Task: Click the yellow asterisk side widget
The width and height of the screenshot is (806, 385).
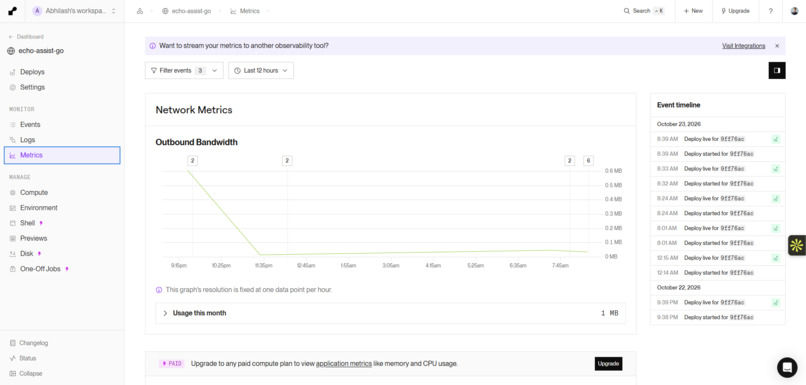Action: pyautogui.click(x=797, y=245)
